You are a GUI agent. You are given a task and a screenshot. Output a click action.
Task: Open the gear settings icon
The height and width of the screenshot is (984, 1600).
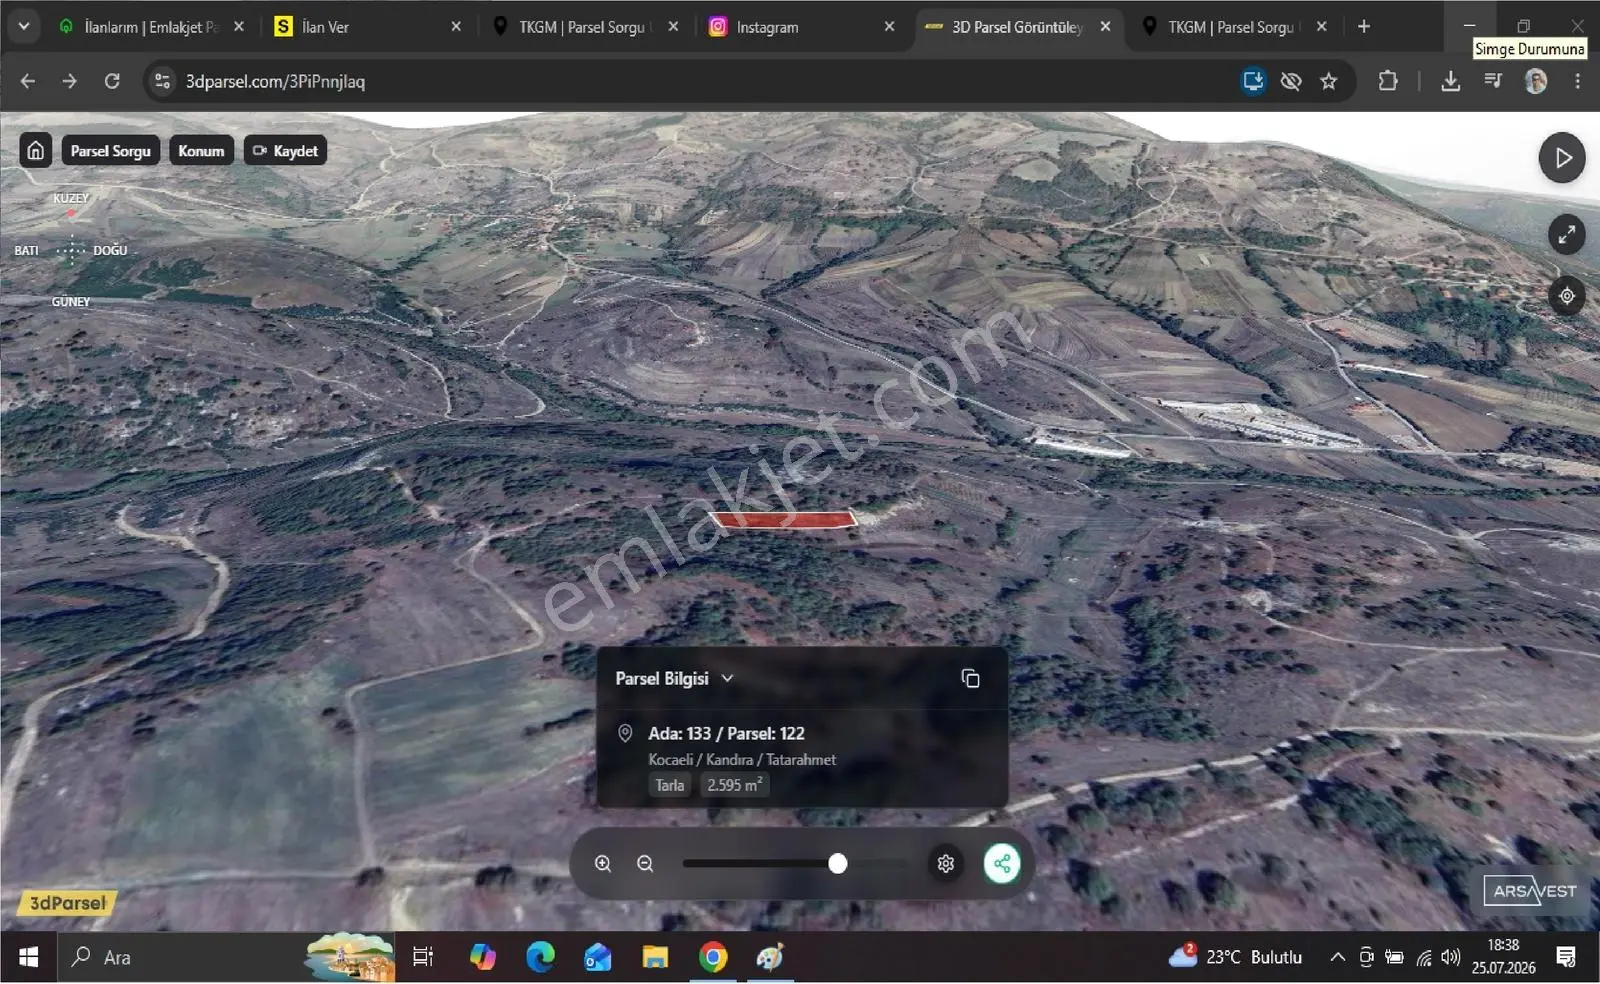pyautogui.click(x=946, y=864)
